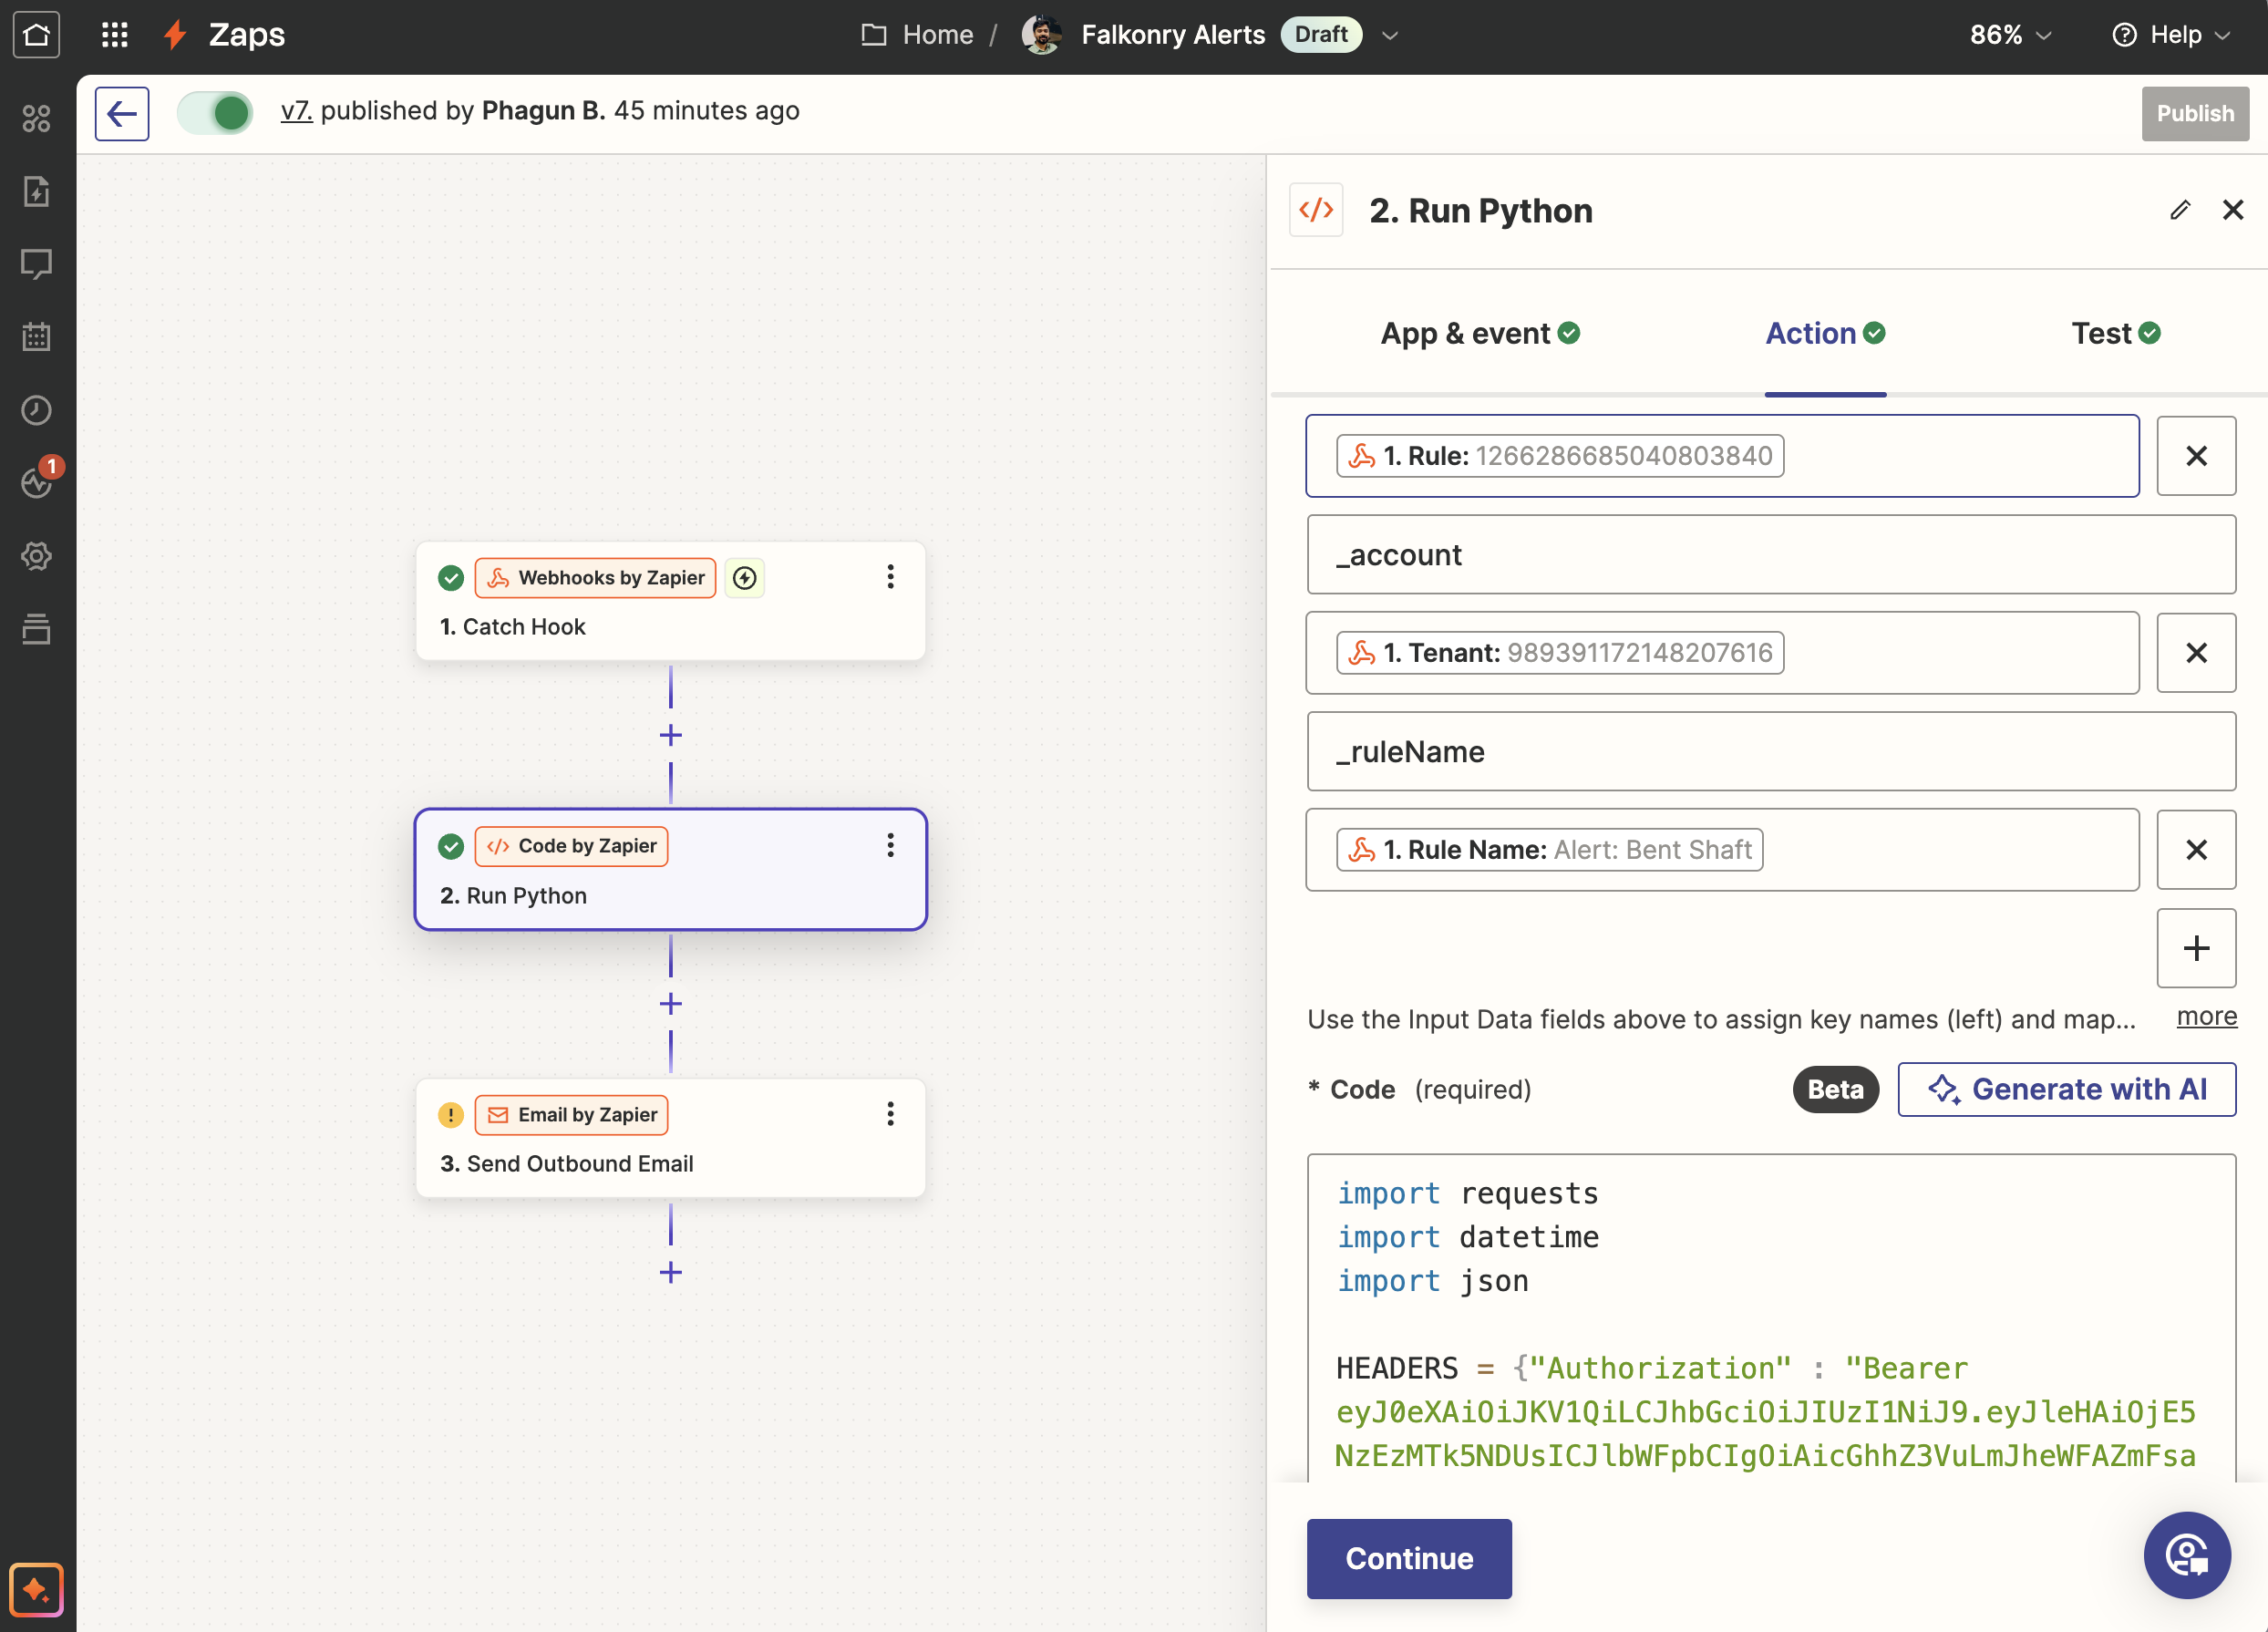Click the Draft status badge
2268x1632 pixels.
(1321, 35)
